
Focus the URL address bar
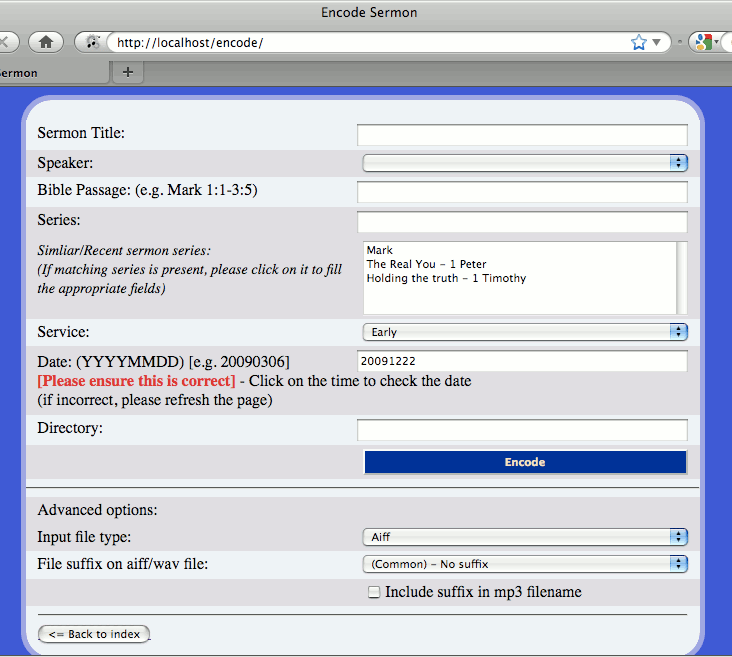[x=369, y=42]
